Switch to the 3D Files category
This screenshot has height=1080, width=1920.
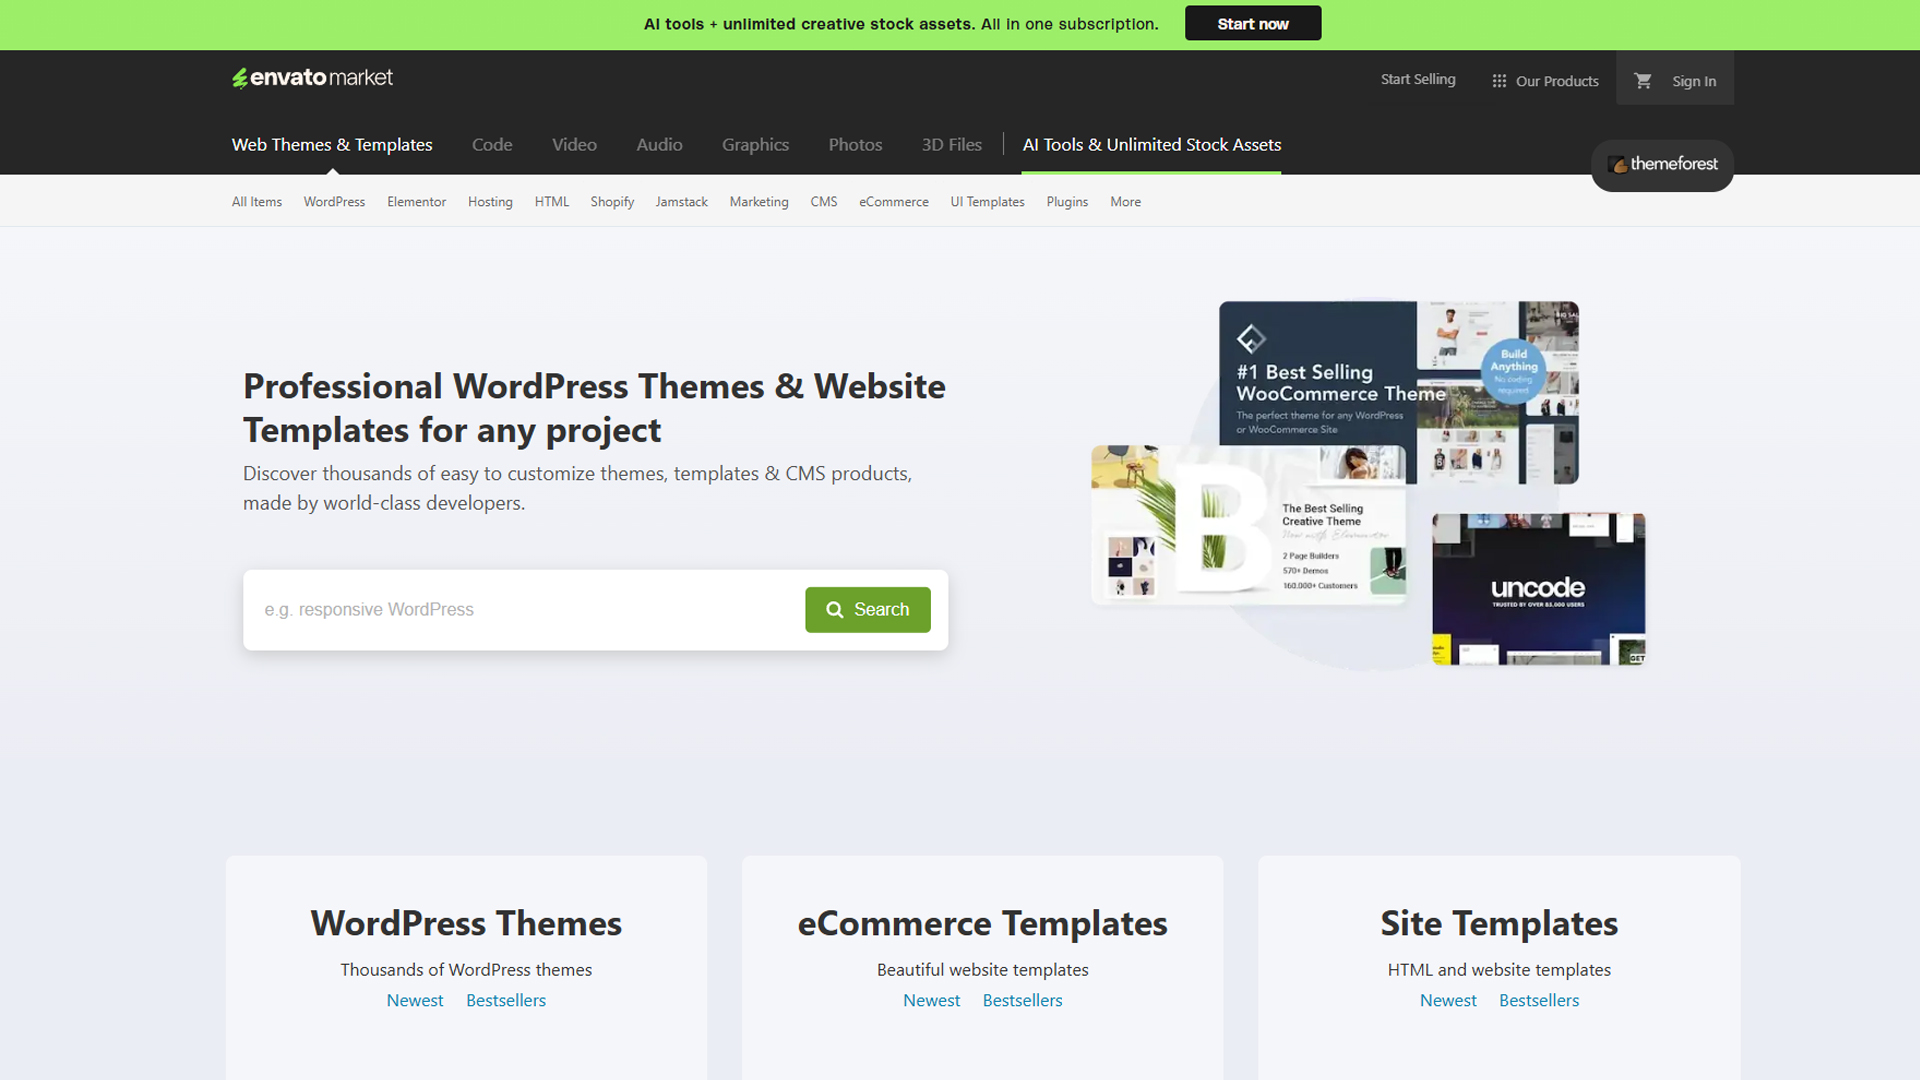tap(951, 145)
